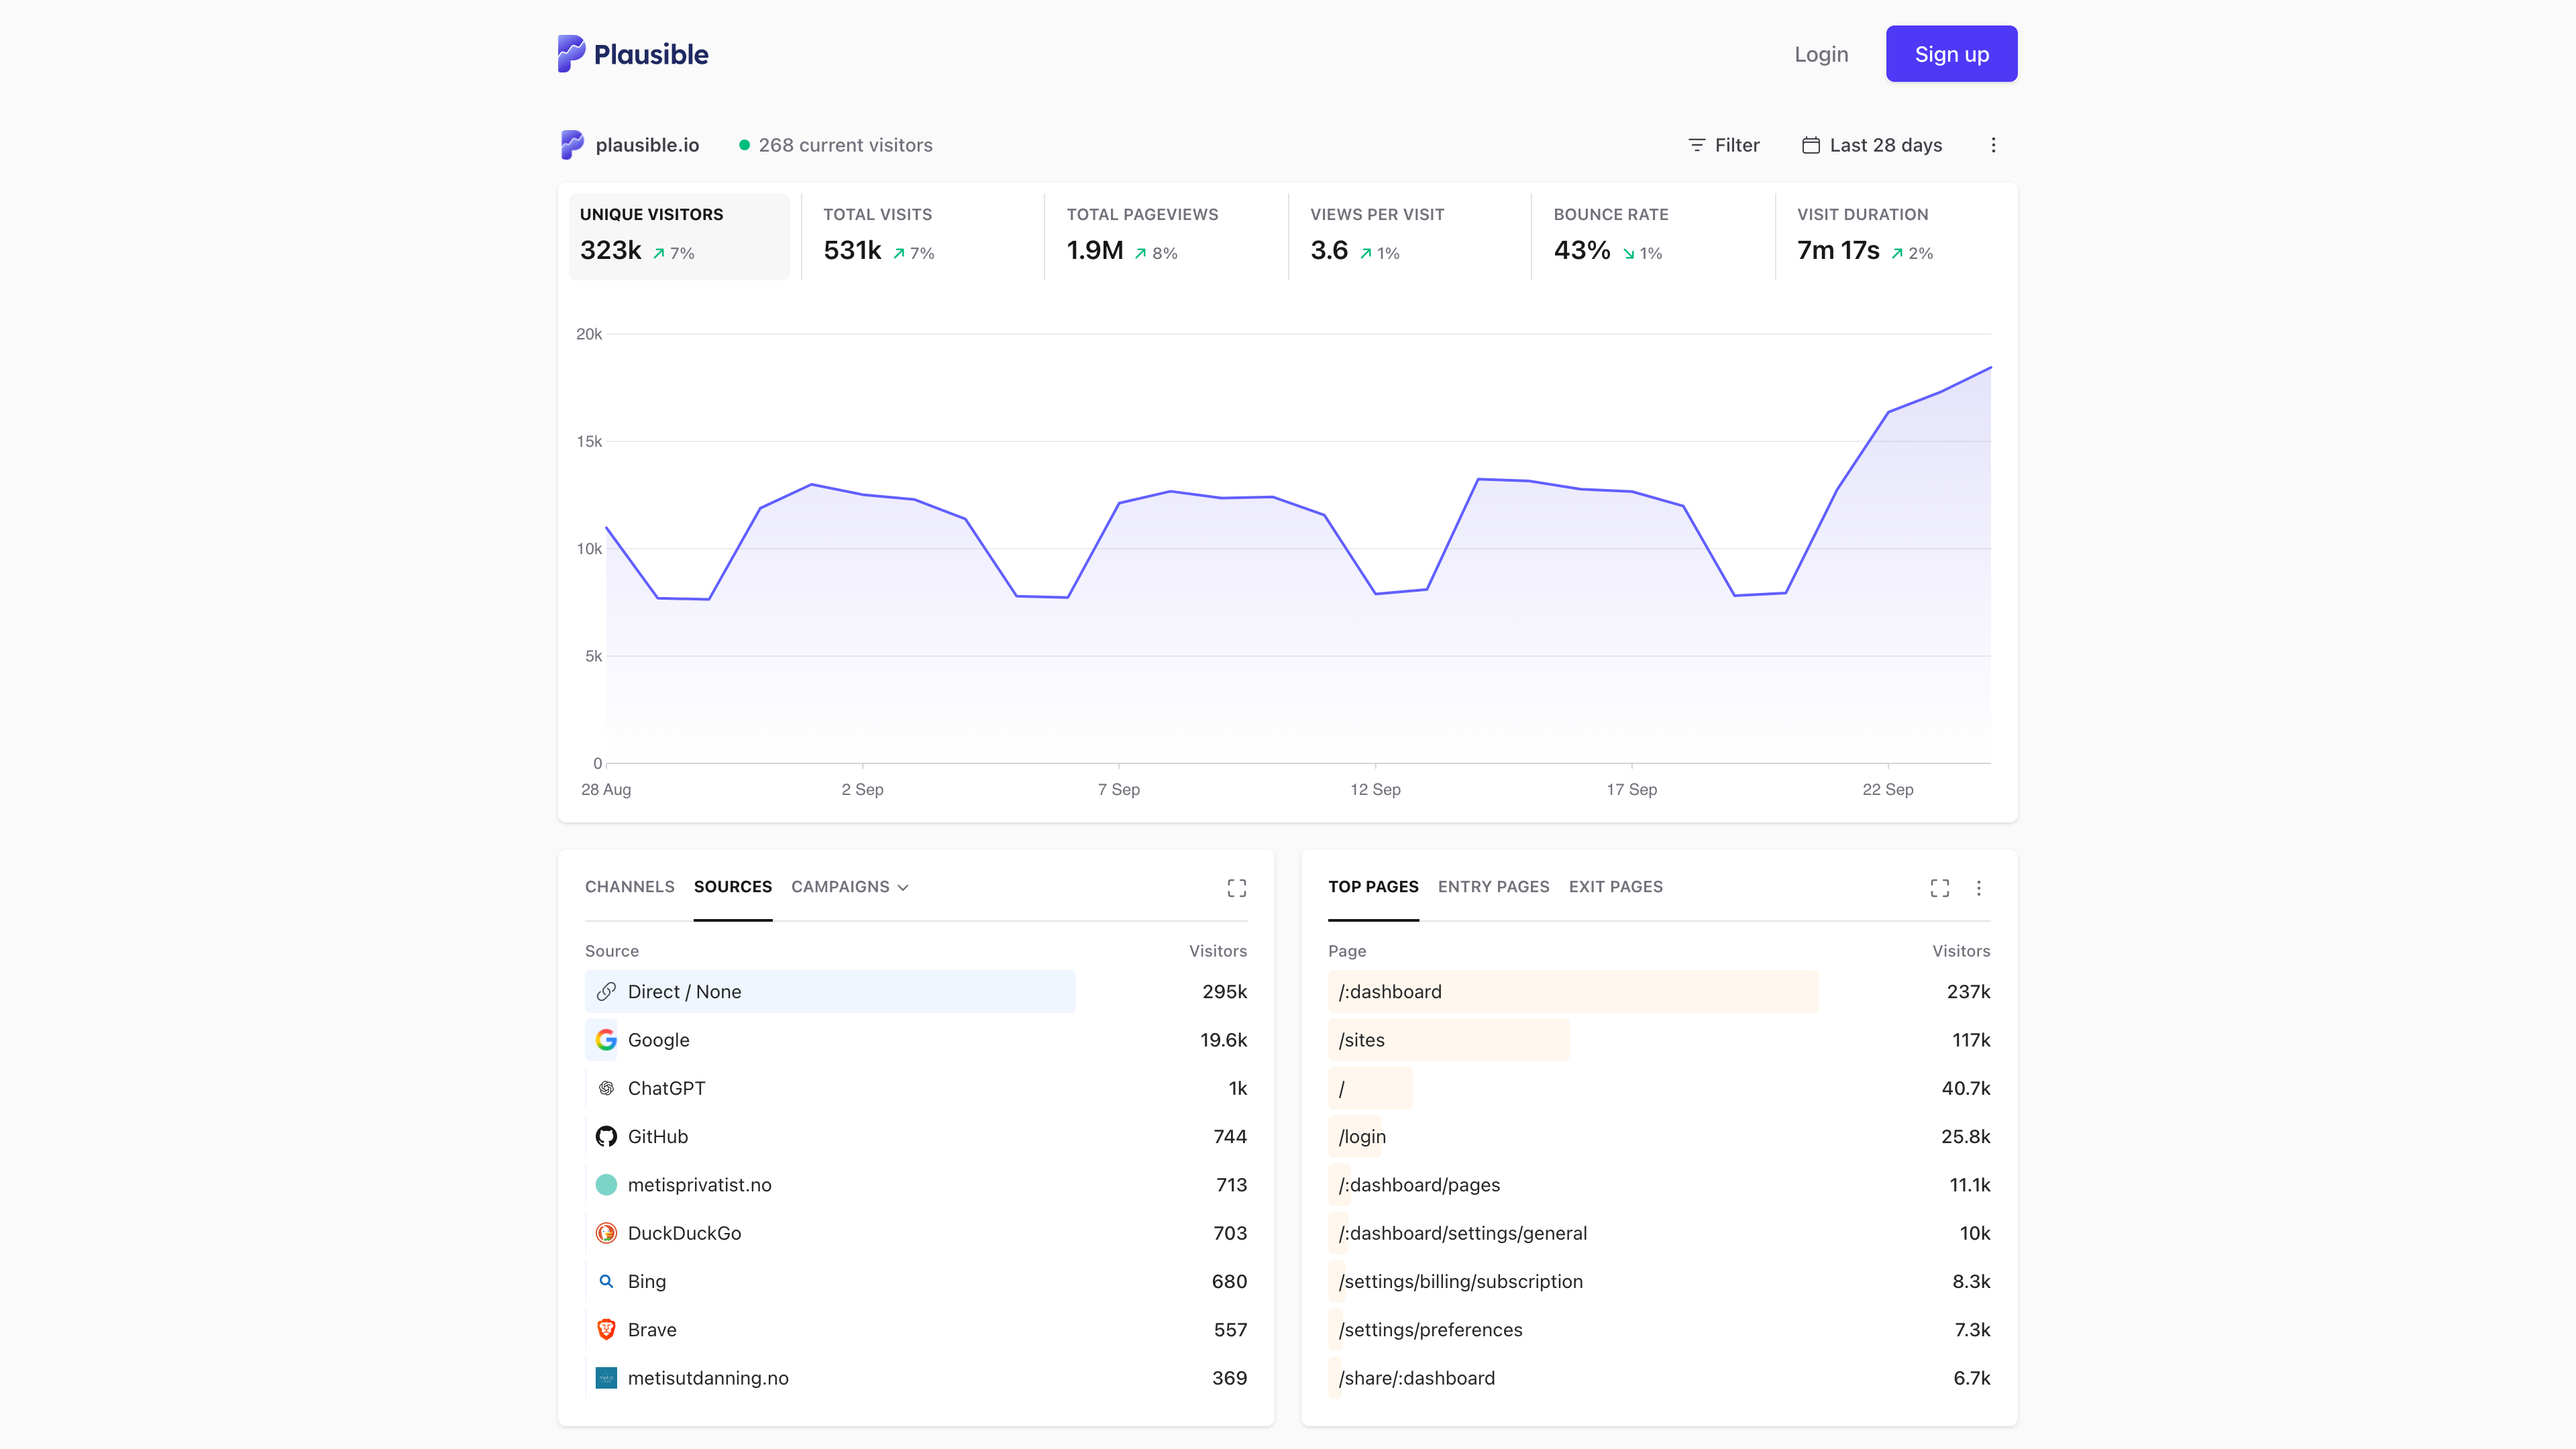Open the Filter menu
Viewport: 2576px width, 1449px height.
pyautogui.click(x=1724, y=145)
